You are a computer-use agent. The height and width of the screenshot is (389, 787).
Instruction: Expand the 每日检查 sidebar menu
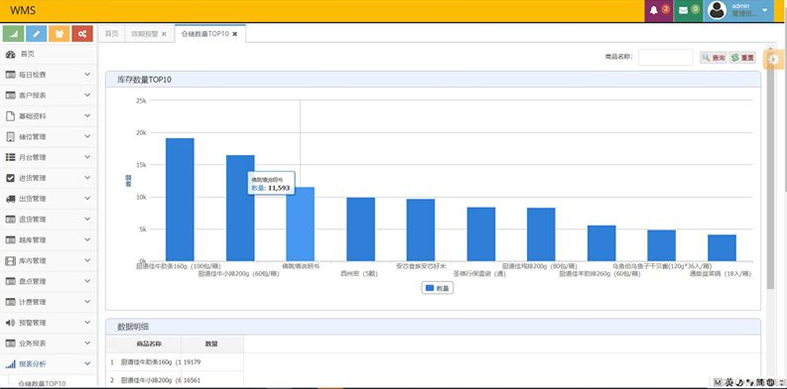click(48, 75)
